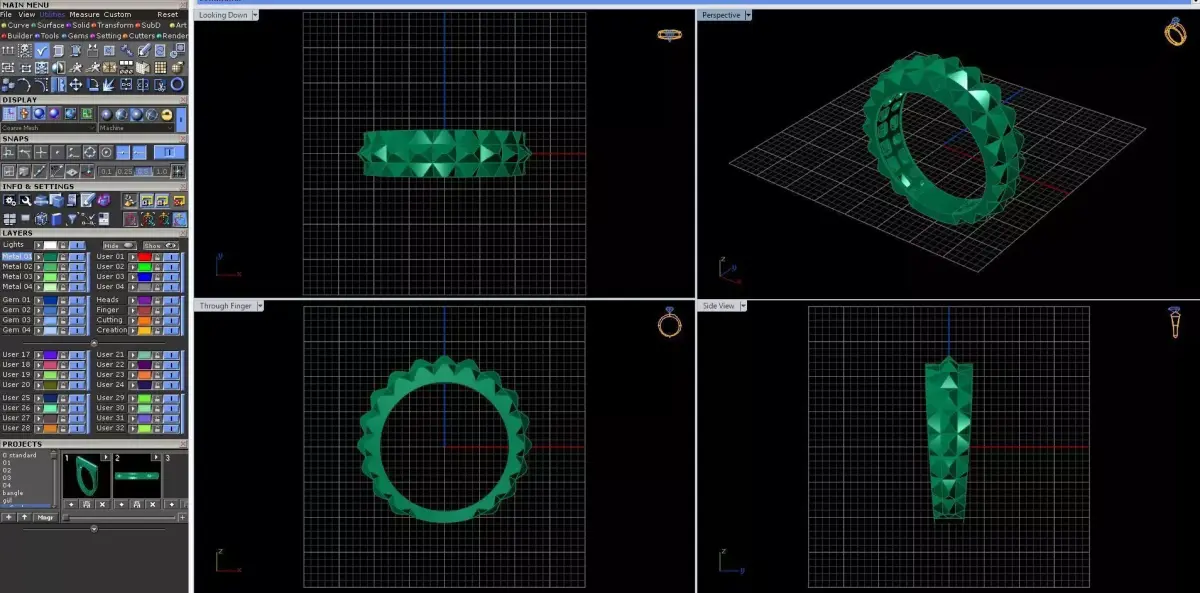Image resolution: width=1200 pixels, height=593 pixels.
Task: Click the wrench icon in Info & Settings
Action: [x=25, y=200]
